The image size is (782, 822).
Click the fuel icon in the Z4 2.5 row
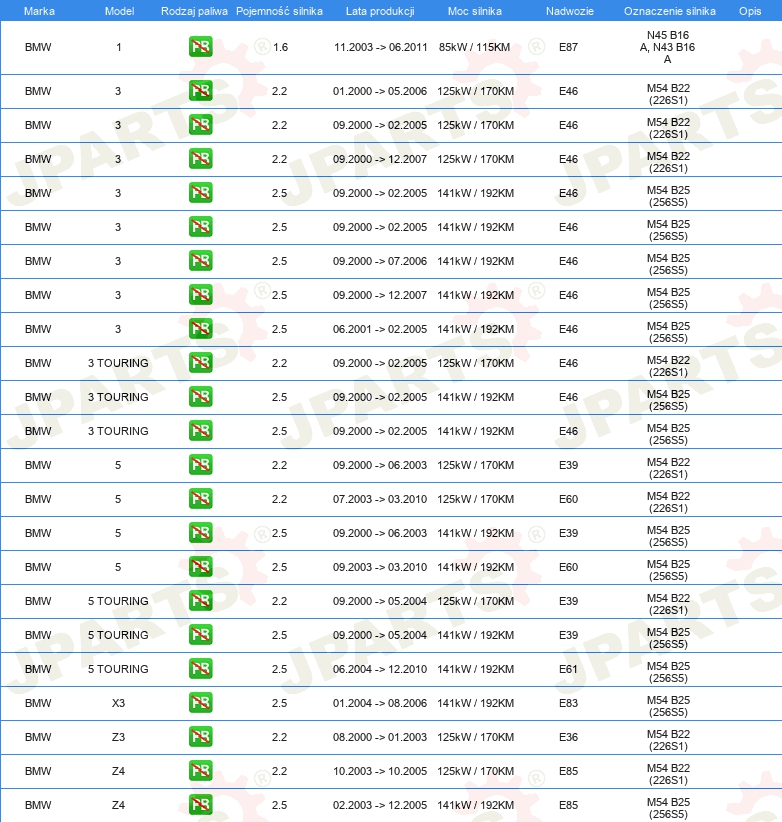point(201,805)
